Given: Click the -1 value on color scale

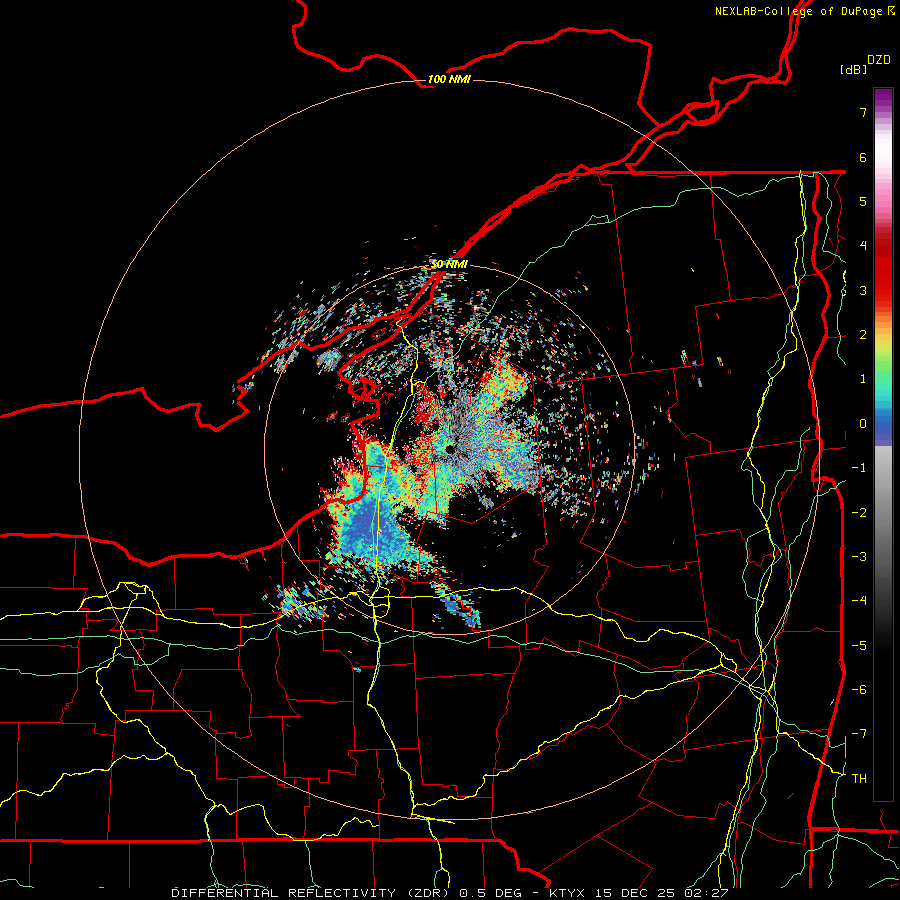Looking at the screenshot, I should (859, 468).
